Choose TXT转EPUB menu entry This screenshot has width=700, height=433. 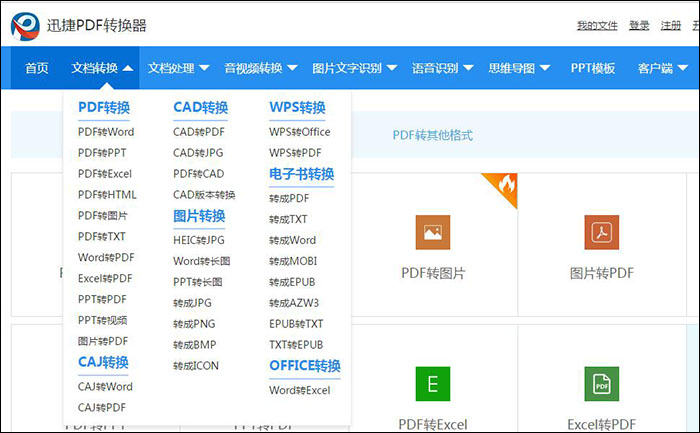point(296,345)
